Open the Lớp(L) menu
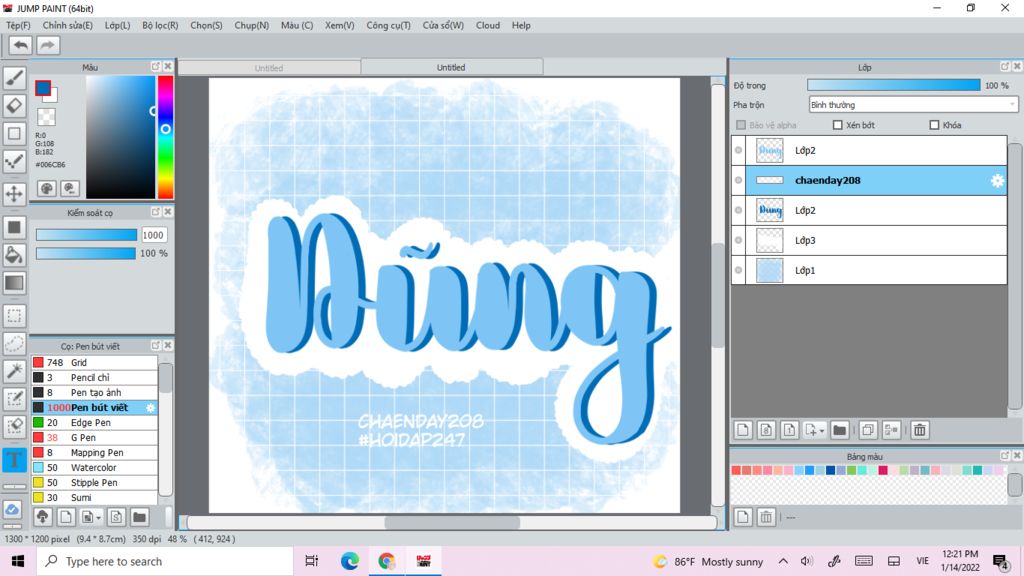1024x576 pixels. point(118,25)
